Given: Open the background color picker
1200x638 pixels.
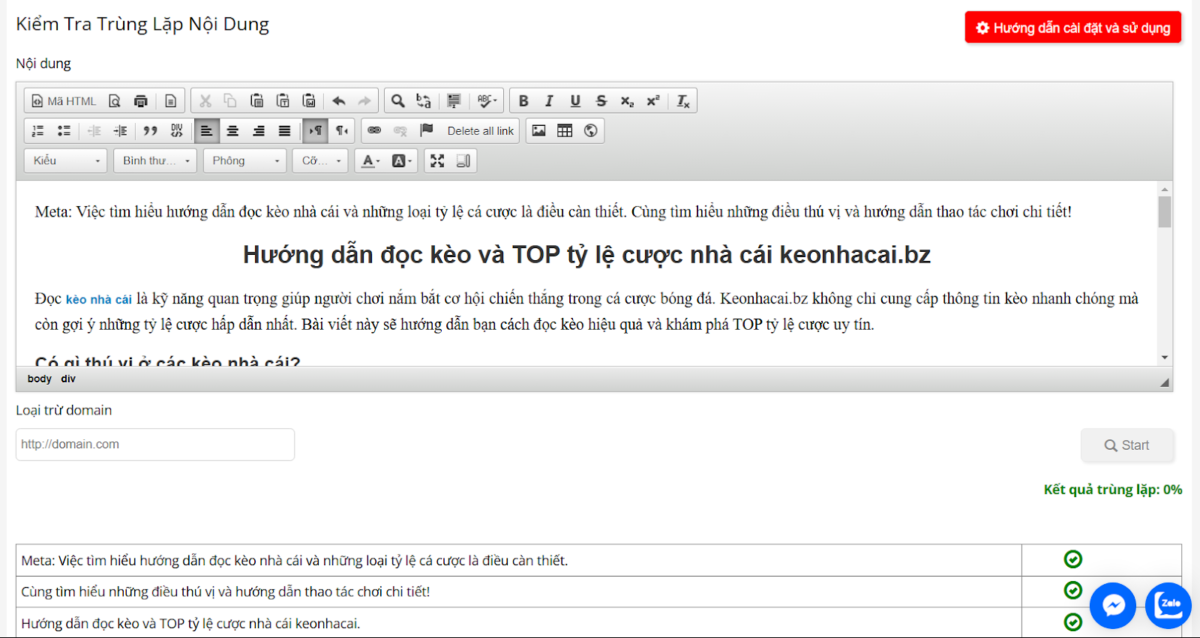Looking at the screenshot, I should pyautogui.click(x=402, y=161).
